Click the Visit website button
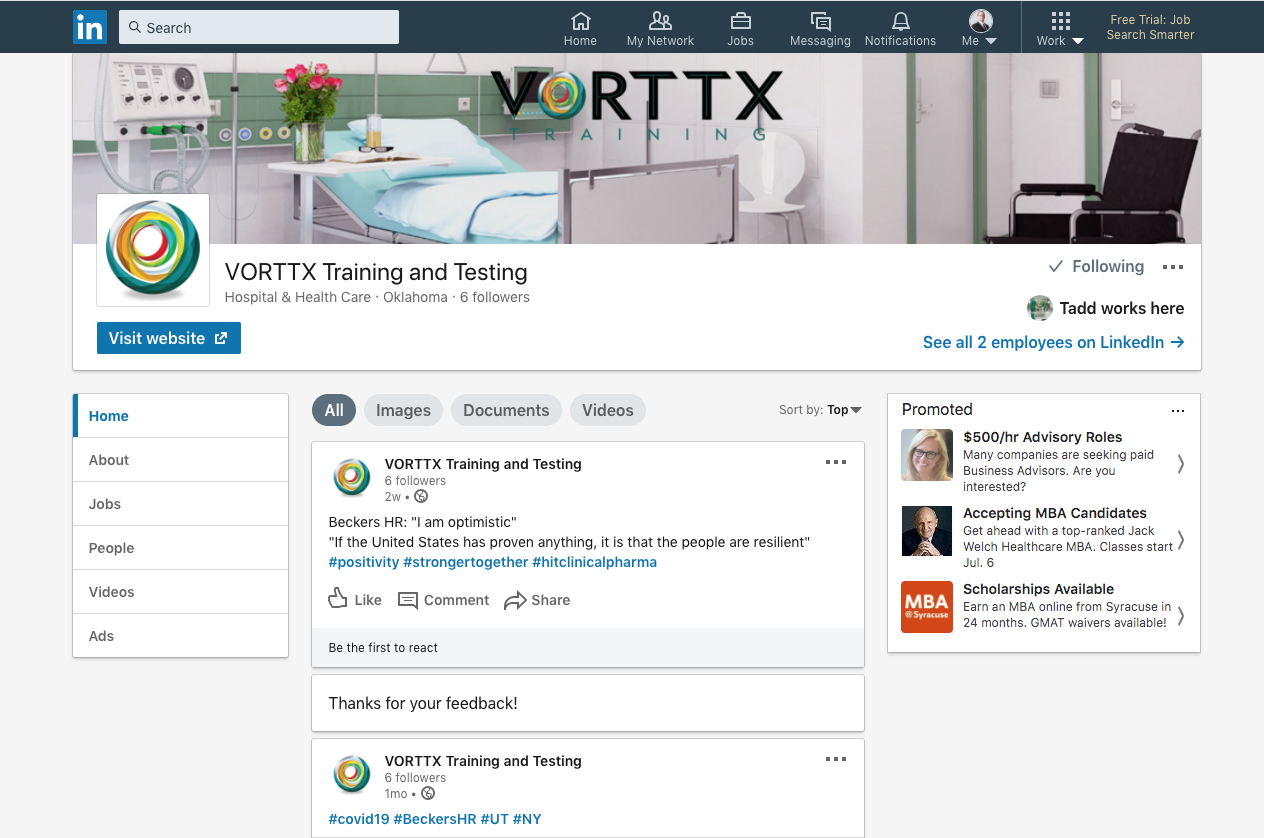Viewport: 1264px width, 838px height. tap(169, 338)
